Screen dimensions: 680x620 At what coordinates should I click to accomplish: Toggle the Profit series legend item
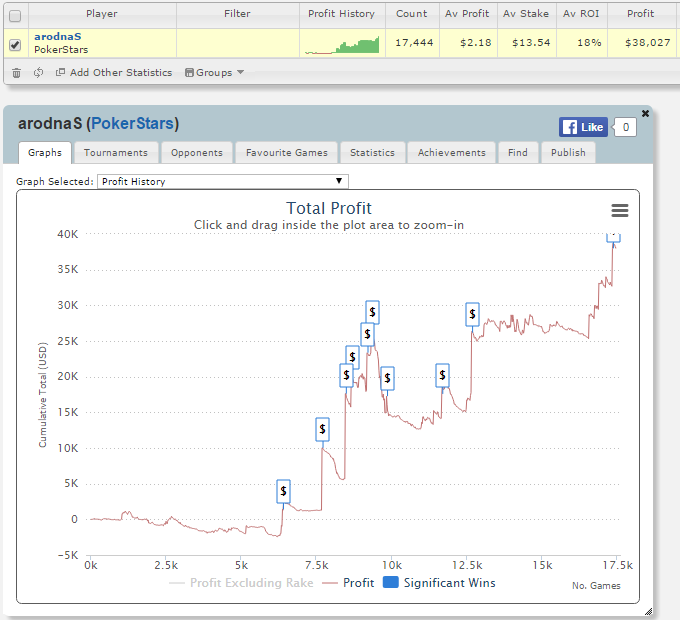click(x=348, y=583)
